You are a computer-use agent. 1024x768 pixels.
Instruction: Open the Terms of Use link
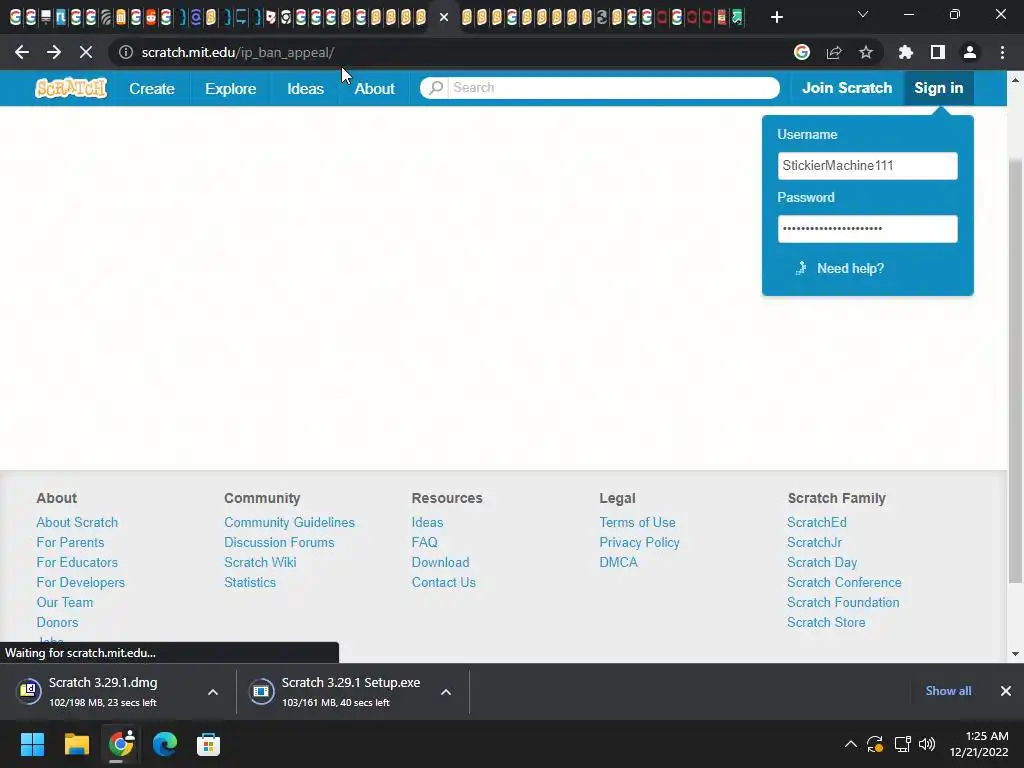coord(637,522)
